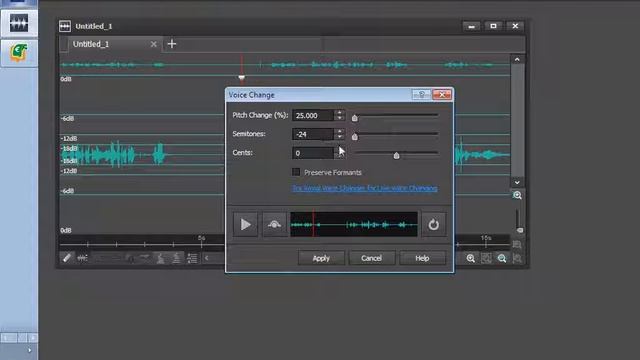Close the Voice Change dialog with red X
The image size is (640, 360).
(x=442, y=95)
